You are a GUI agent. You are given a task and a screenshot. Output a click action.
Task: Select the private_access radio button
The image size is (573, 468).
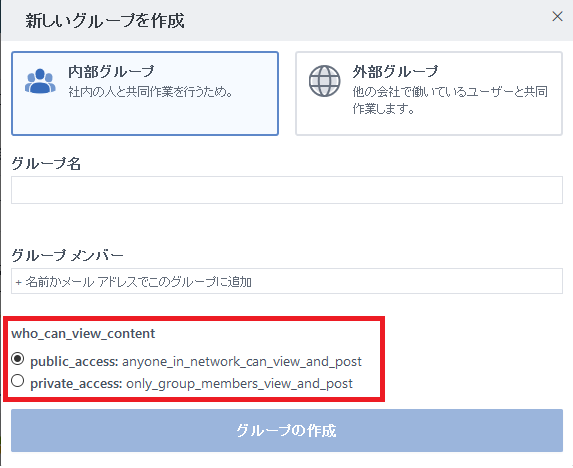click(x=17, y=381)
